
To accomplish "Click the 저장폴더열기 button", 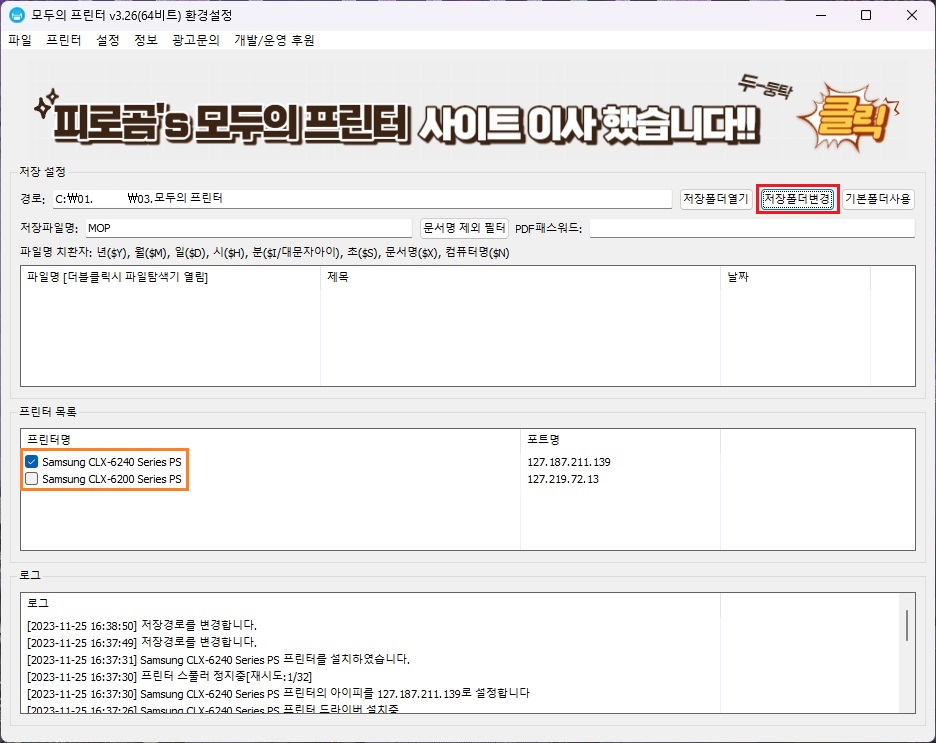I will pyautogui.click(x=713, y=199).
